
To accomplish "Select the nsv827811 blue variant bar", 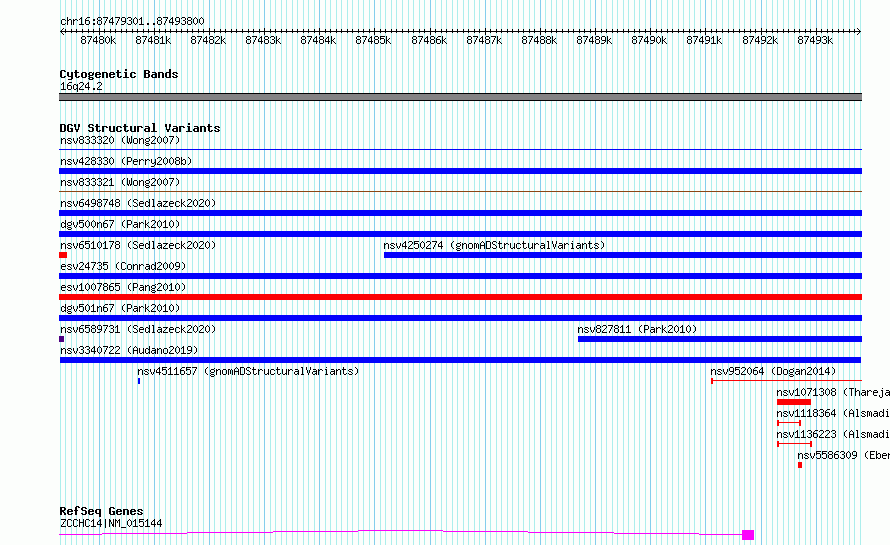I will 720,339.
